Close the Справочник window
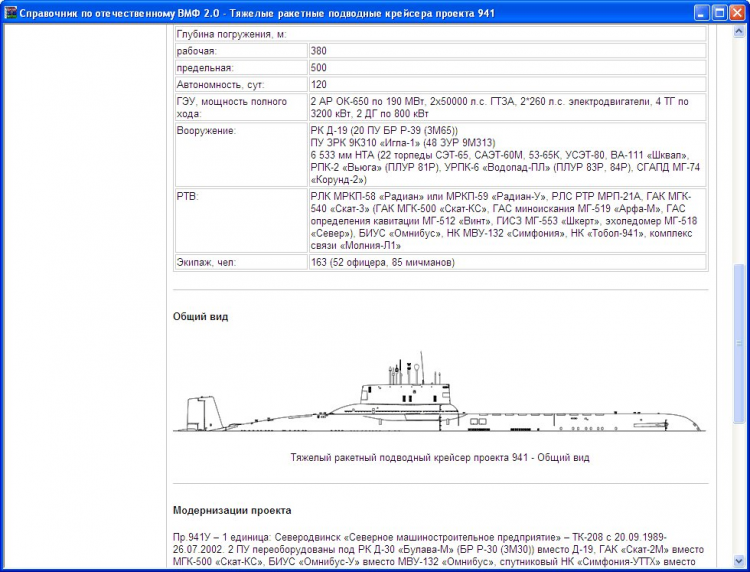The width and height of the screenshot is (750, 572). tap(736, 13)
